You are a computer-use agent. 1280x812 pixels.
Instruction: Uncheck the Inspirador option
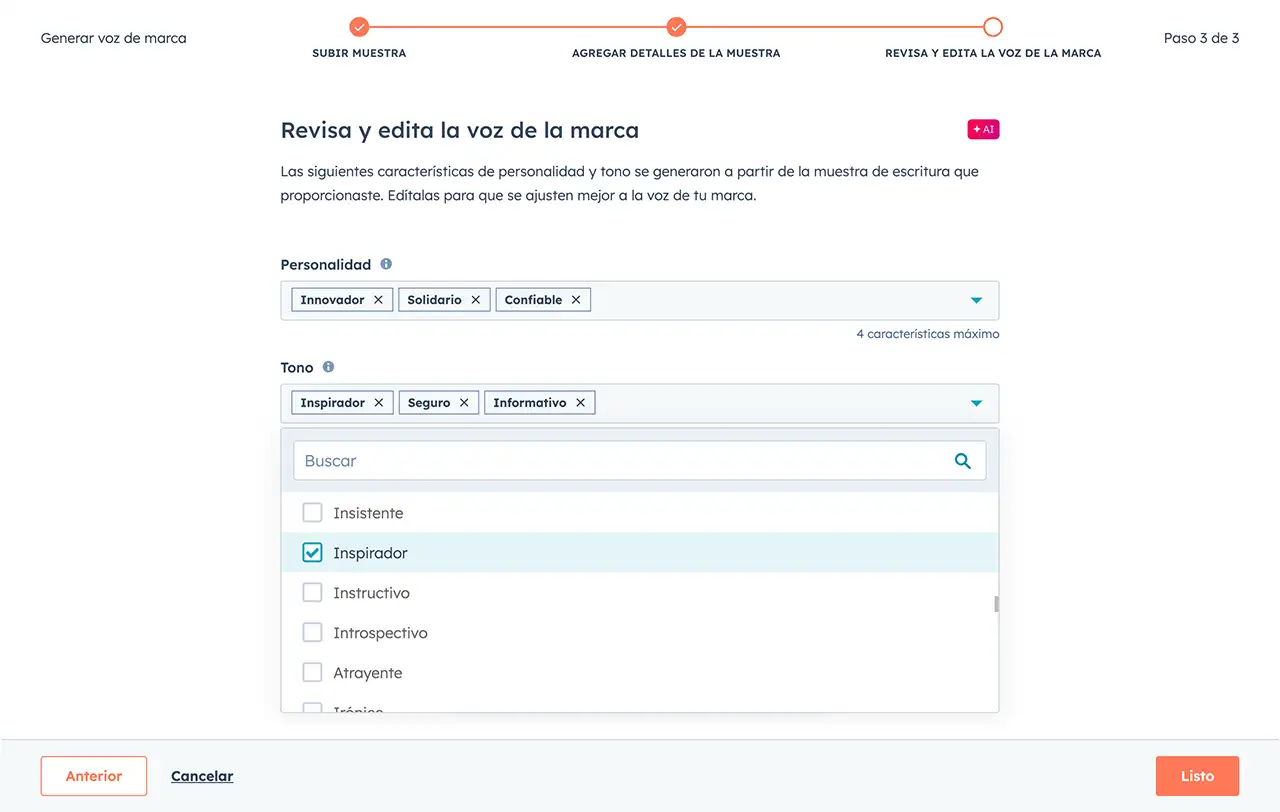point(313,553)
